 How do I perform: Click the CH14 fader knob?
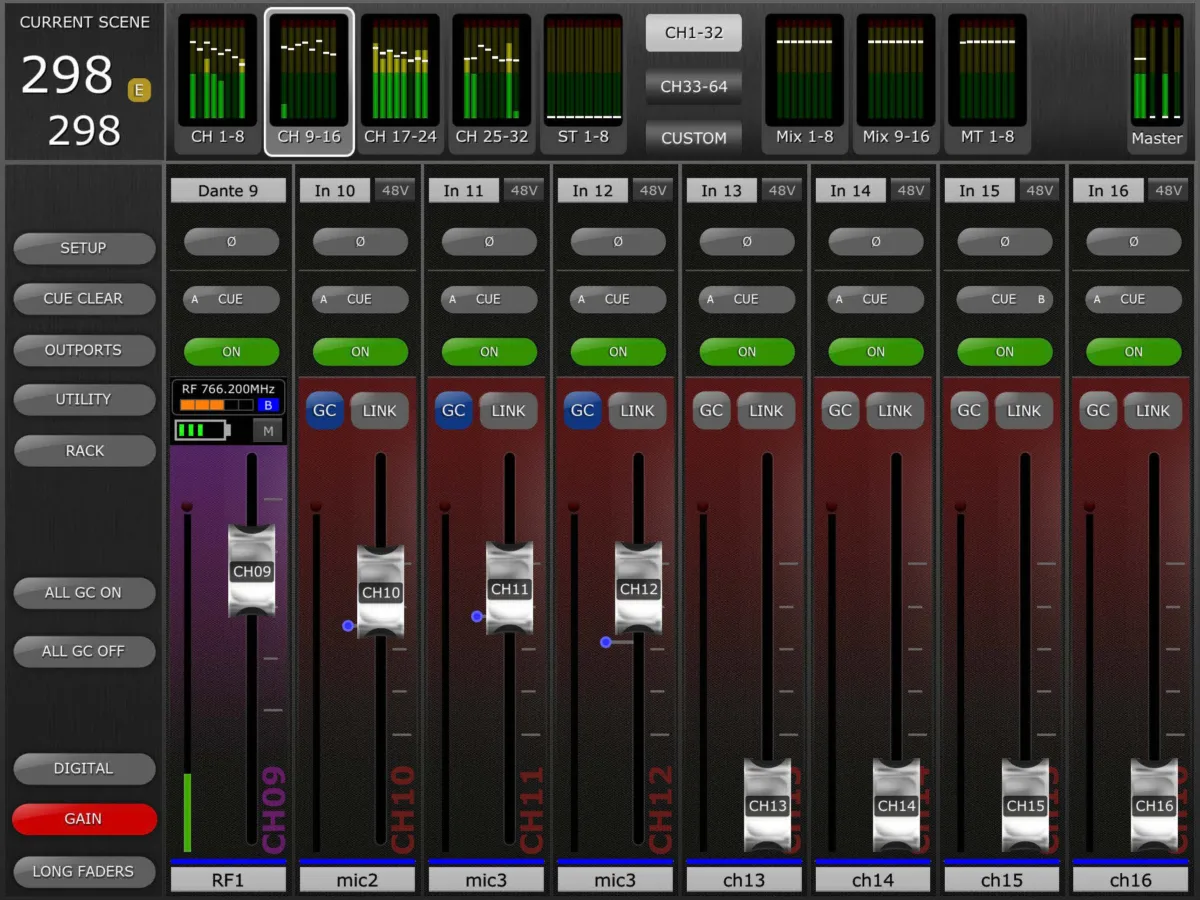[896, 805]
